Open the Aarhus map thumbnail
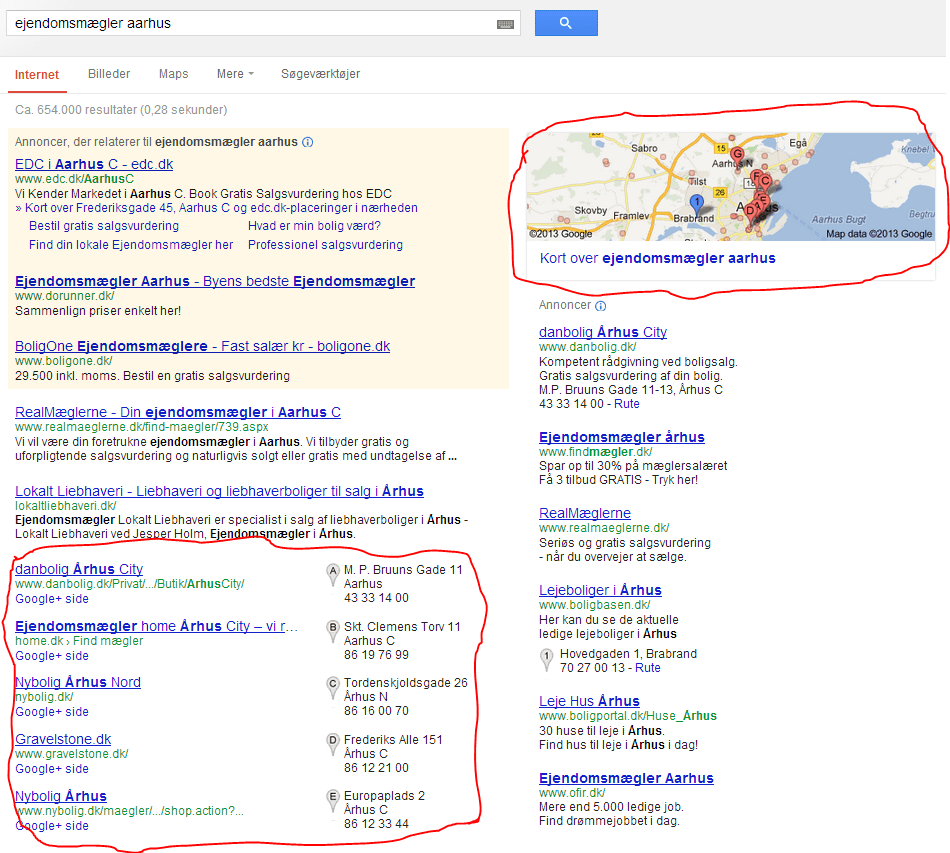Image resolution: width=950 pixels, height=853 pixels. 731,187
